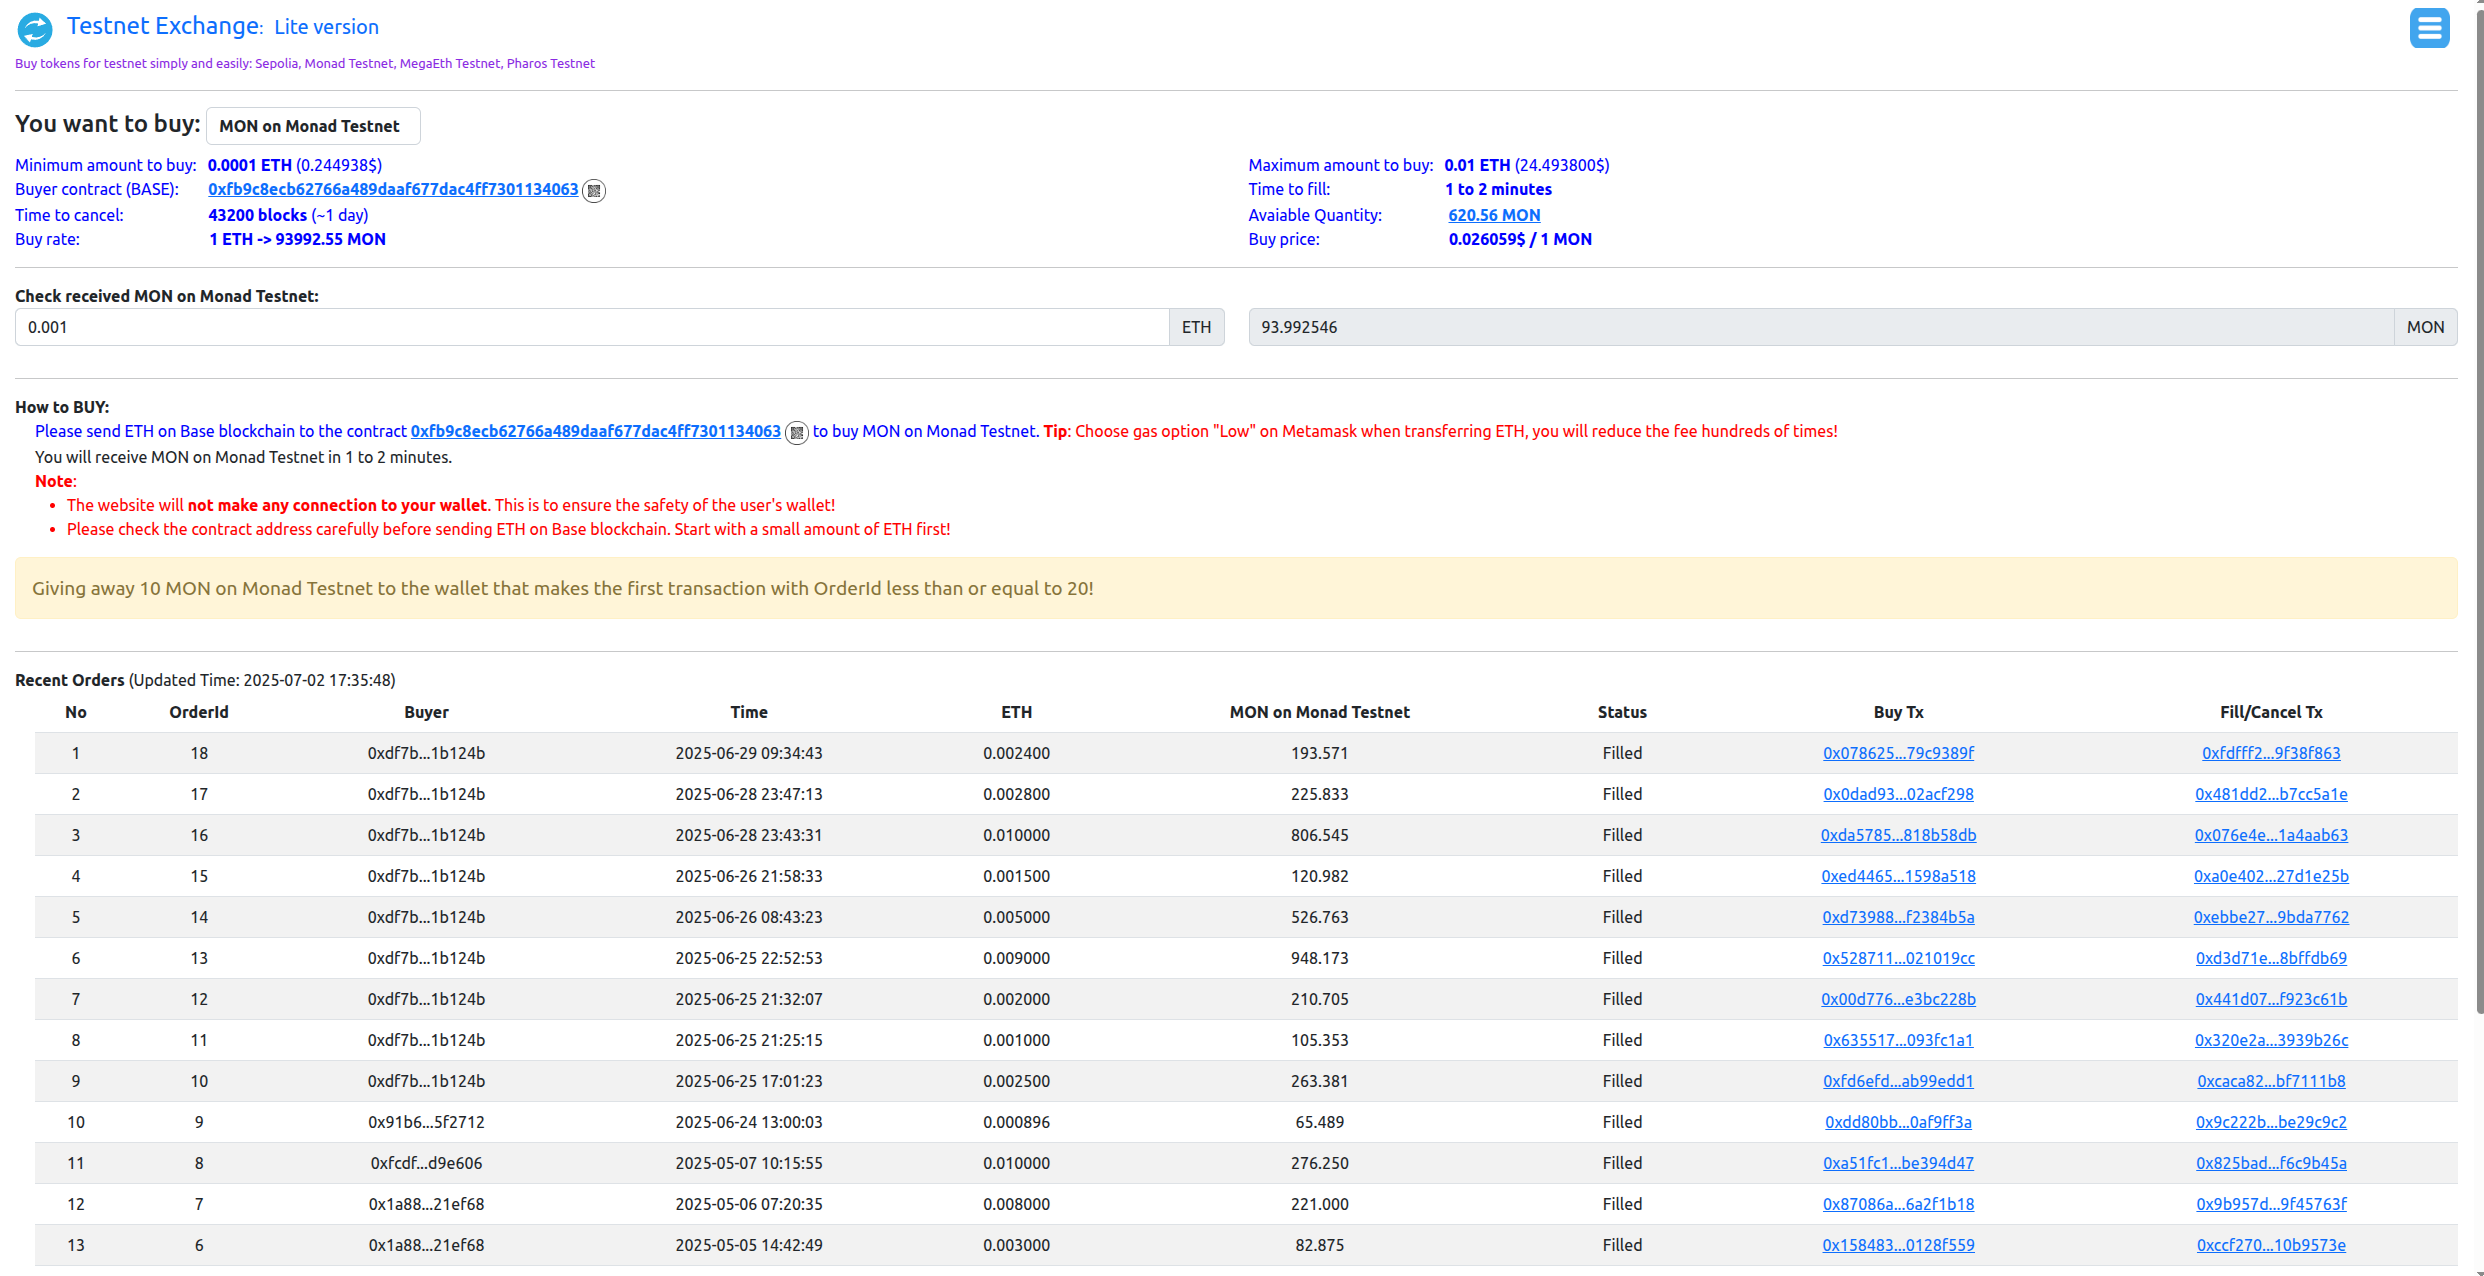The height and width of the screenshot is (1276, 2484).
Task: Open Buy Tx 0xd73988...f2384b5a link
Action: pyautogui.click(x=1898, y=917)
